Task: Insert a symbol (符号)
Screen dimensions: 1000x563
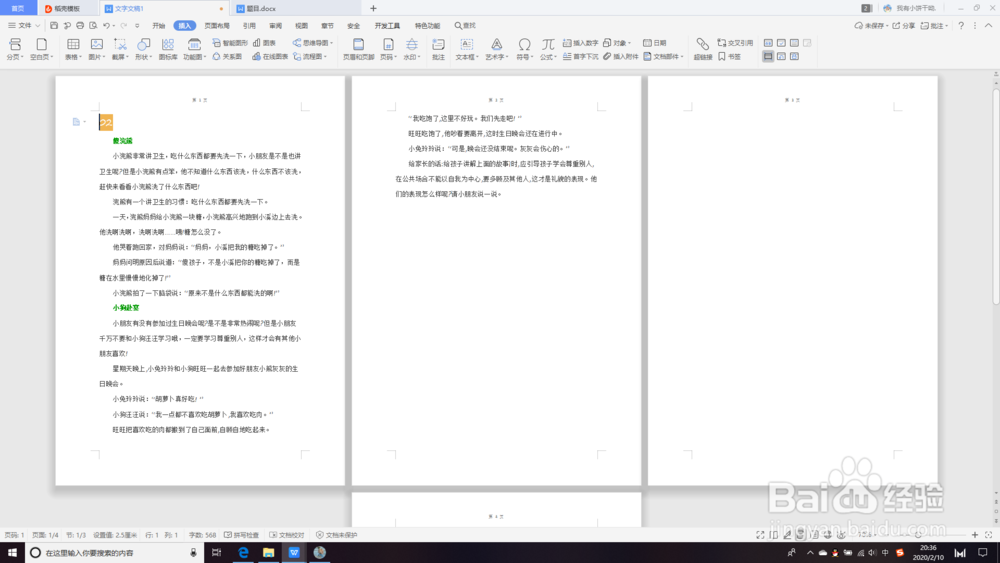Action: tap(524, 48)
